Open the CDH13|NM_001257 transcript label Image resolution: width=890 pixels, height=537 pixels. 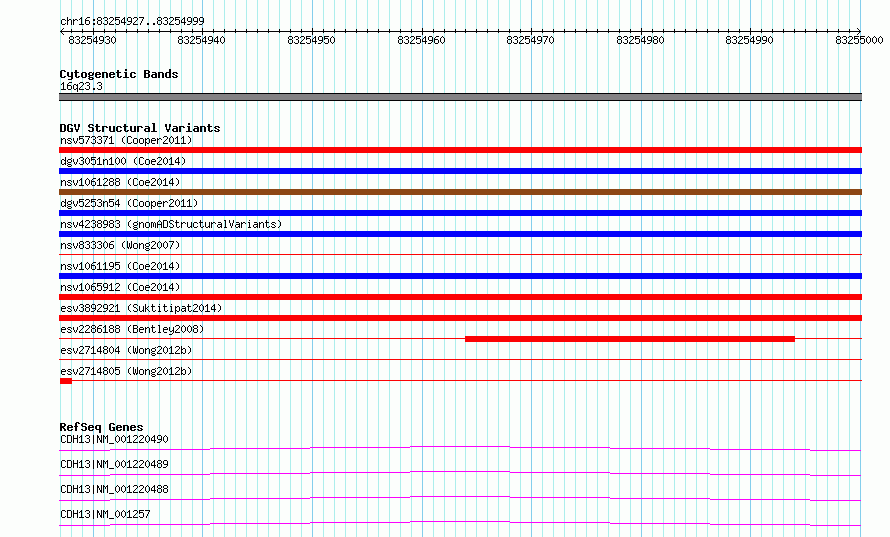tap(105, 514)
